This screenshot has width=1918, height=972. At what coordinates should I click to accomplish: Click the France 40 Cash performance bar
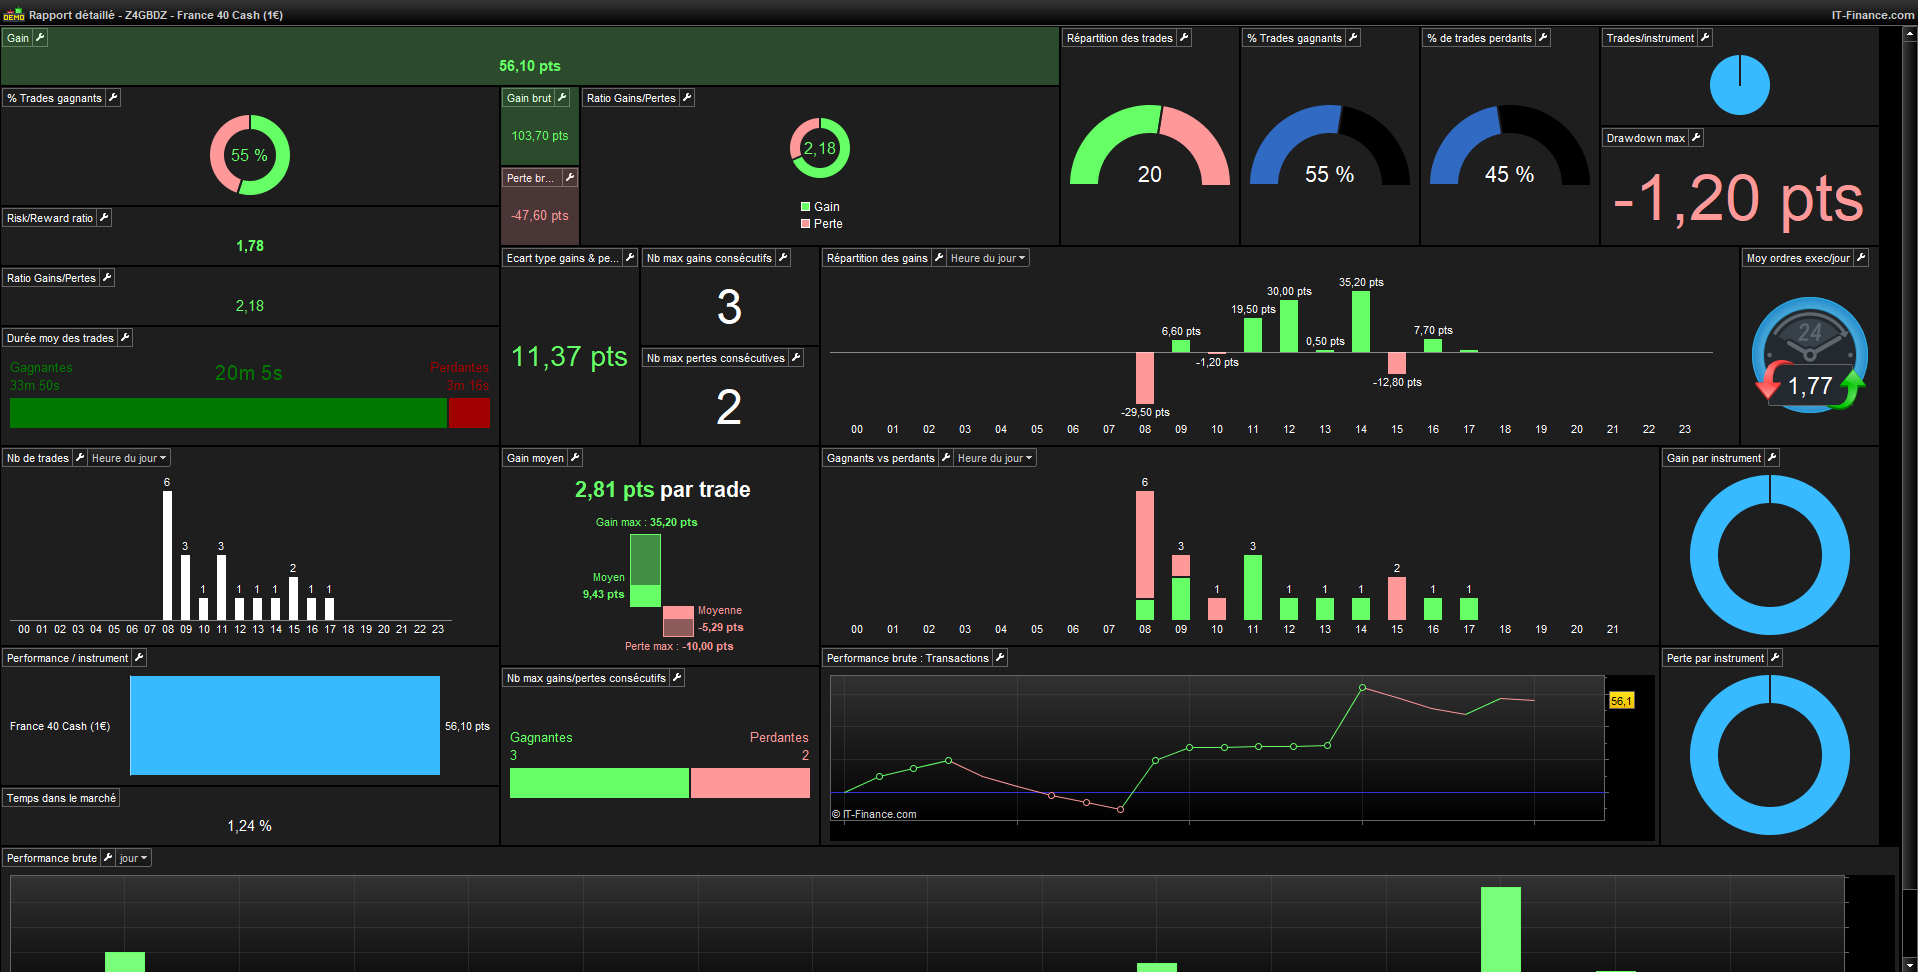285,726
